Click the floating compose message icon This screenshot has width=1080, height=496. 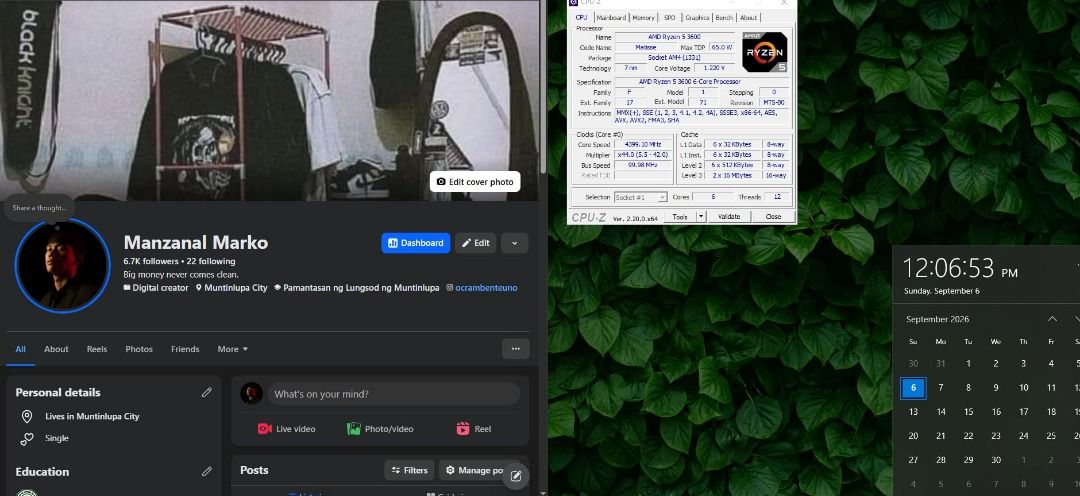click(515, 475)
